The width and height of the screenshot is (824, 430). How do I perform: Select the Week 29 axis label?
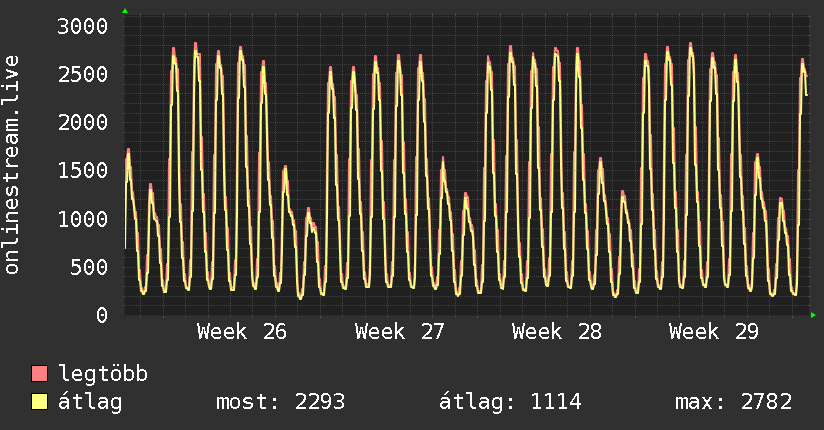[x=714, y=332]
